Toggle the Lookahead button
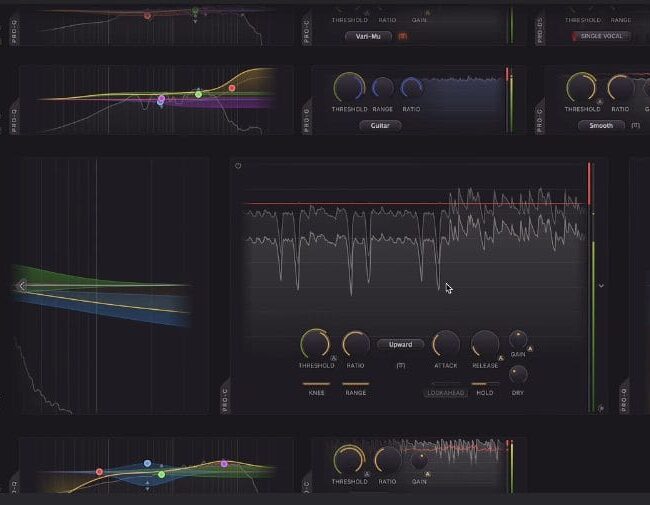The width and height of the screenshot is (650, 505). 446,393
